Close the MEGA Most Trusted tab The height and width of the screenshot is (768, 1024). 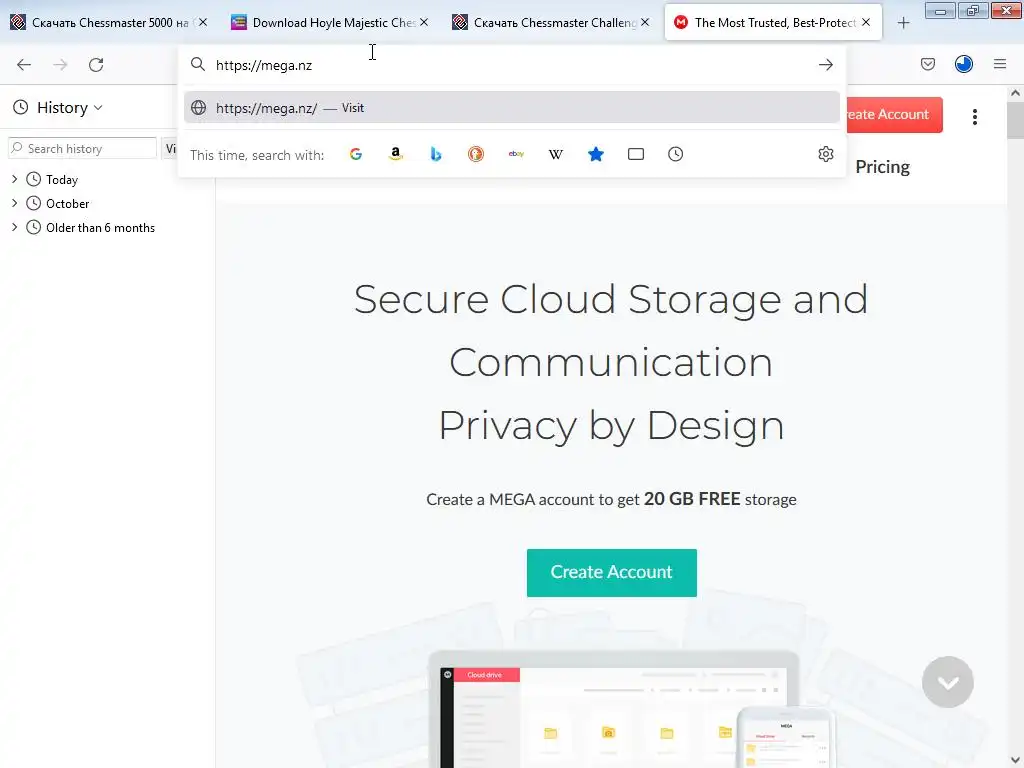(865, 22)
